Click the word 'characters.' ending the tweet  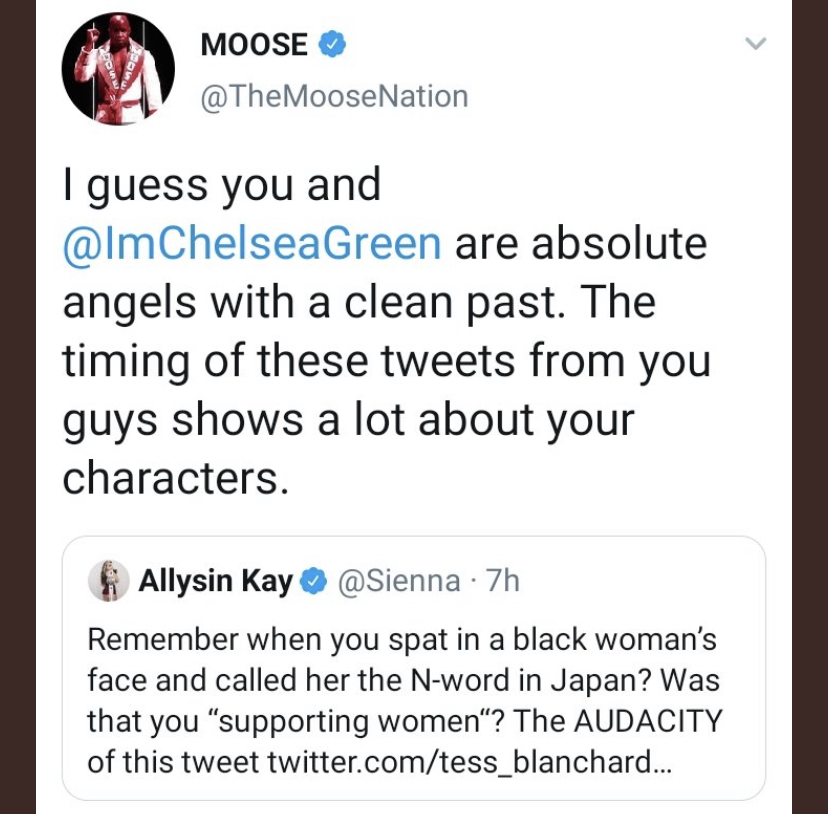coord(176,478)
